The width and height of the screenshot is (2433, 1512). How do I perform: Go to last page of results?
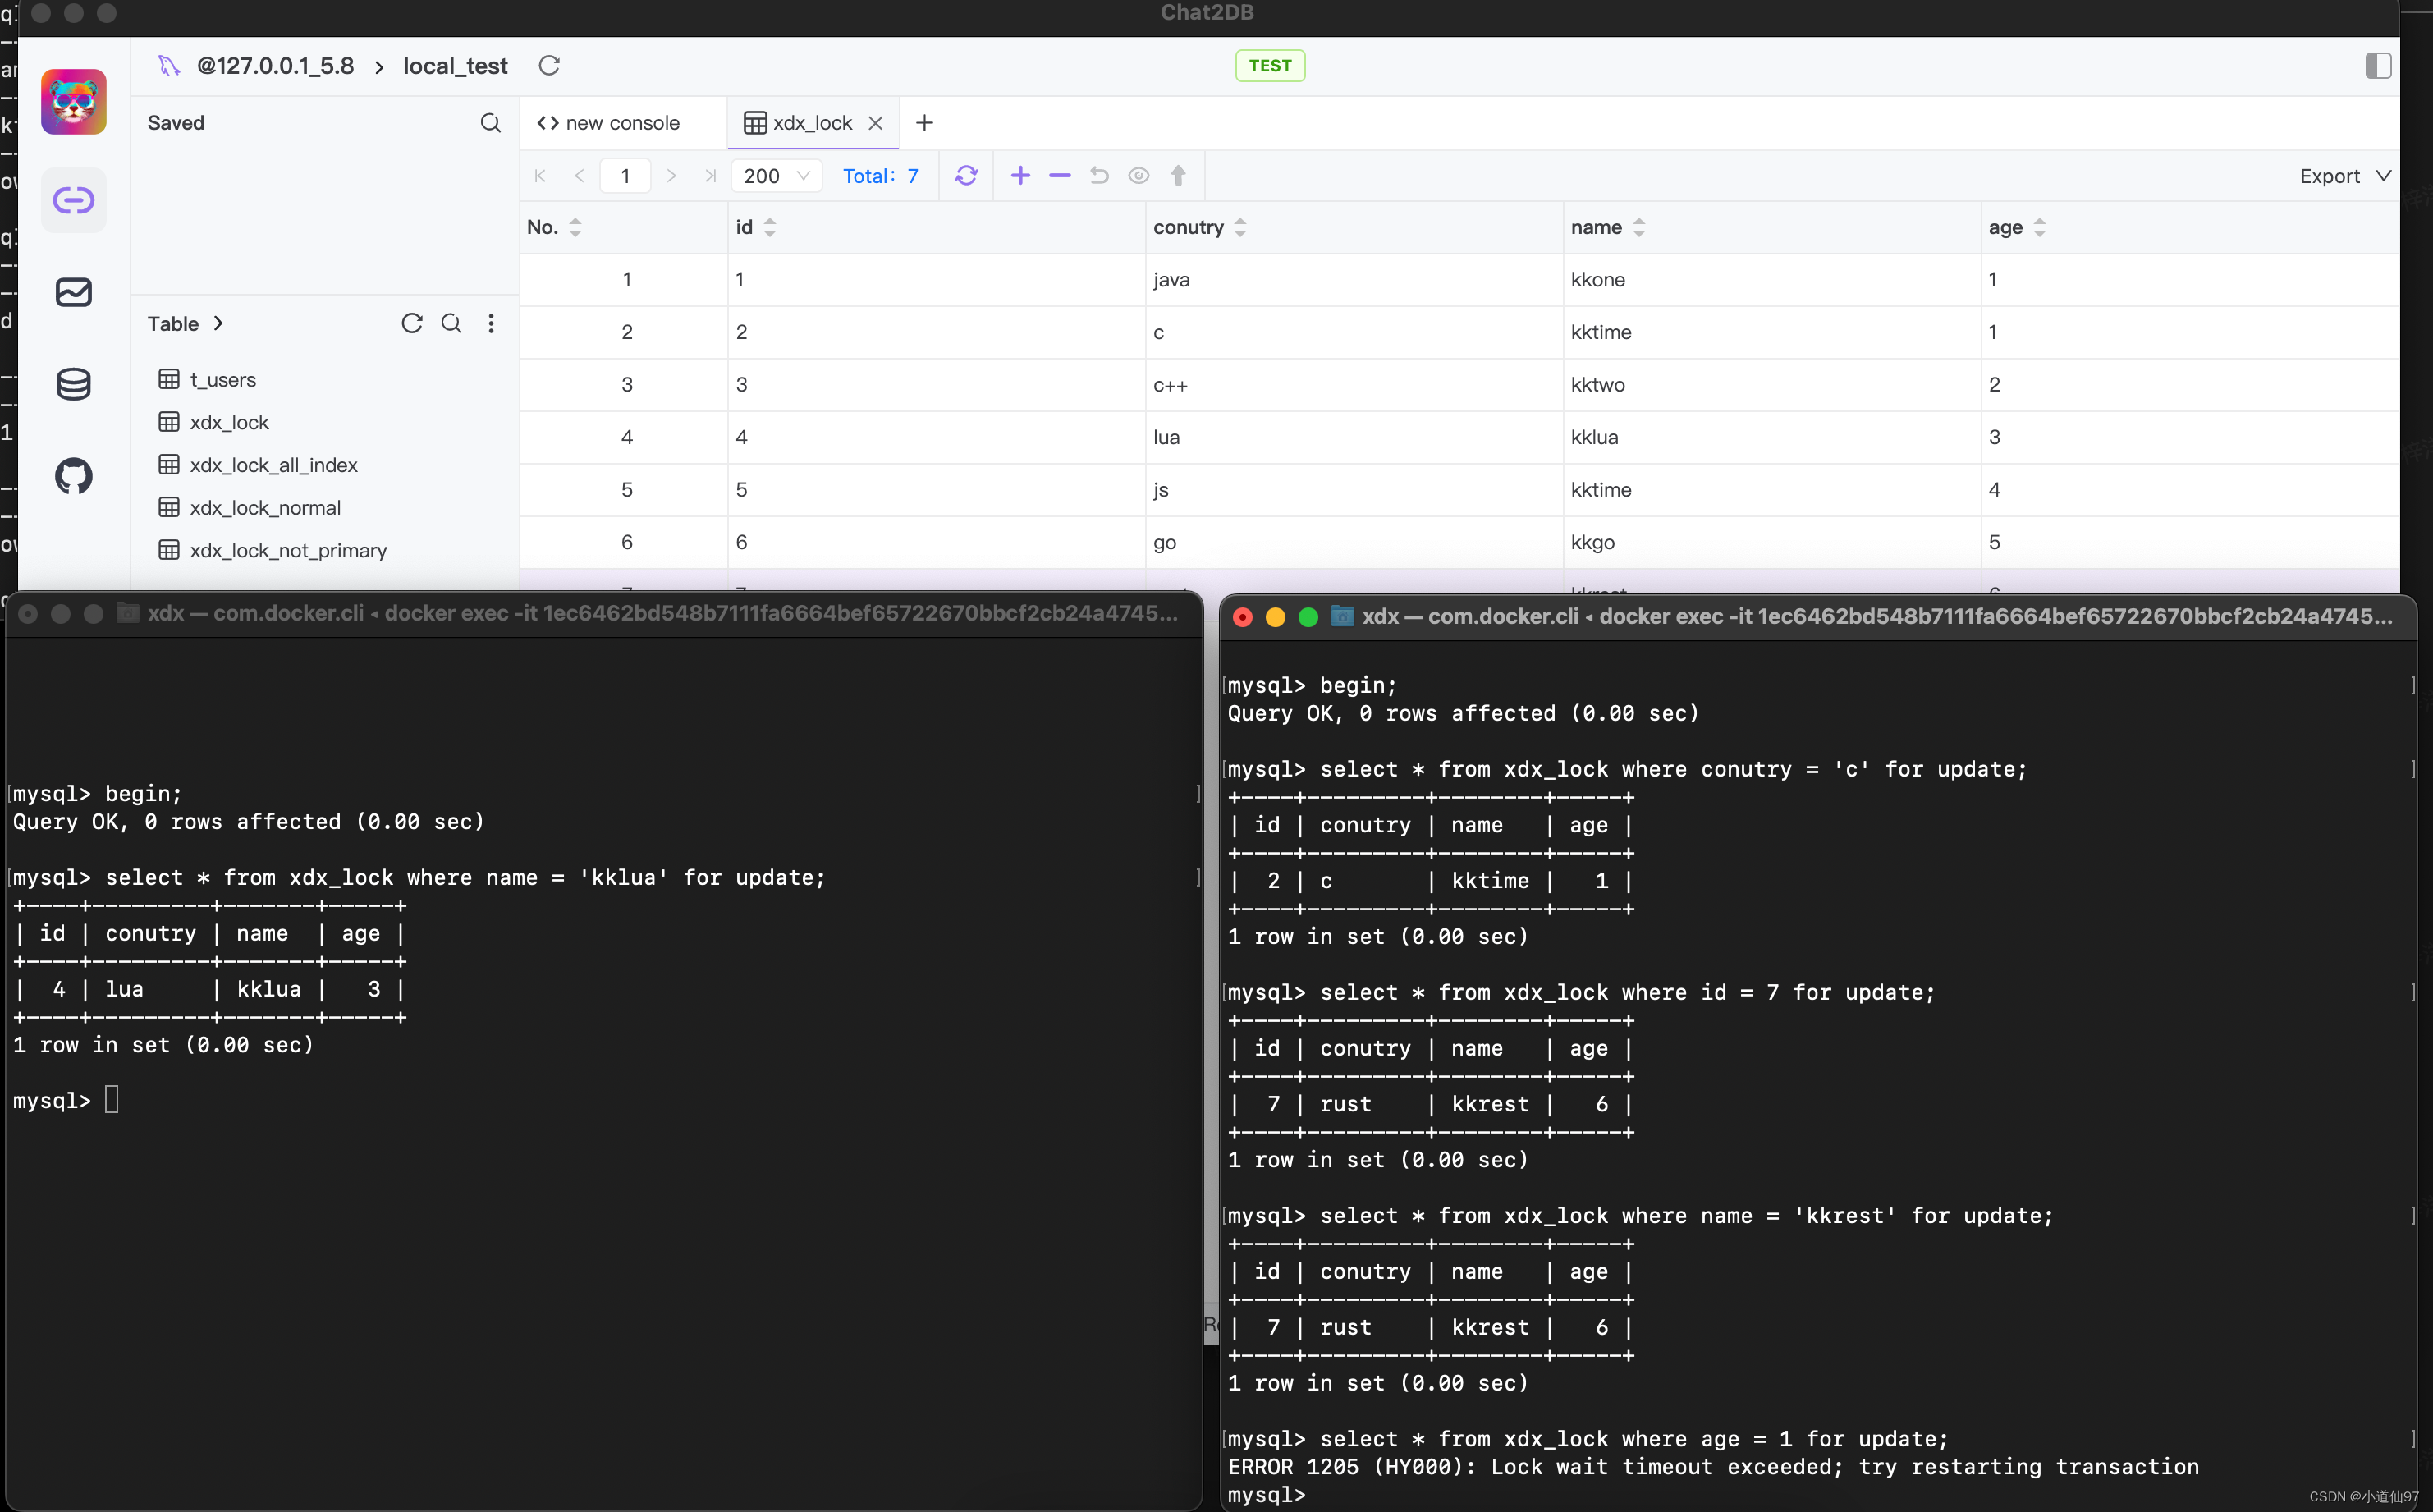710,176
